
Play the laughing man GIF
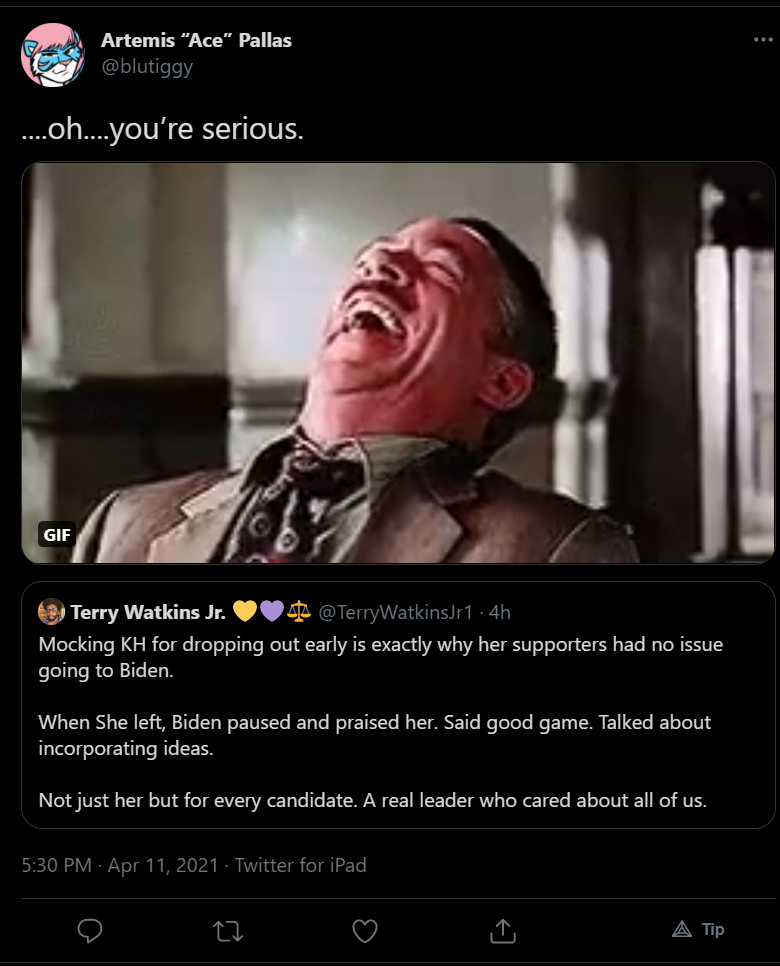pos(398,363)
